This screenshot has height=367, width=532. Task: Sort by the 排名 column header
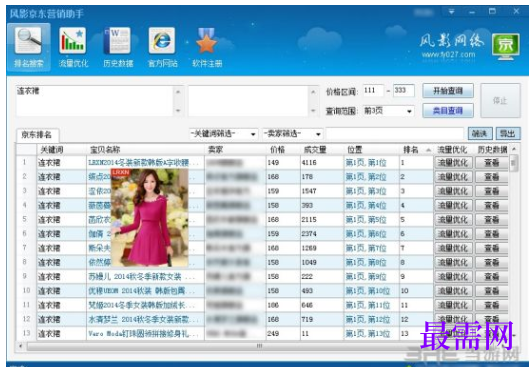click(x=417, y=150)
